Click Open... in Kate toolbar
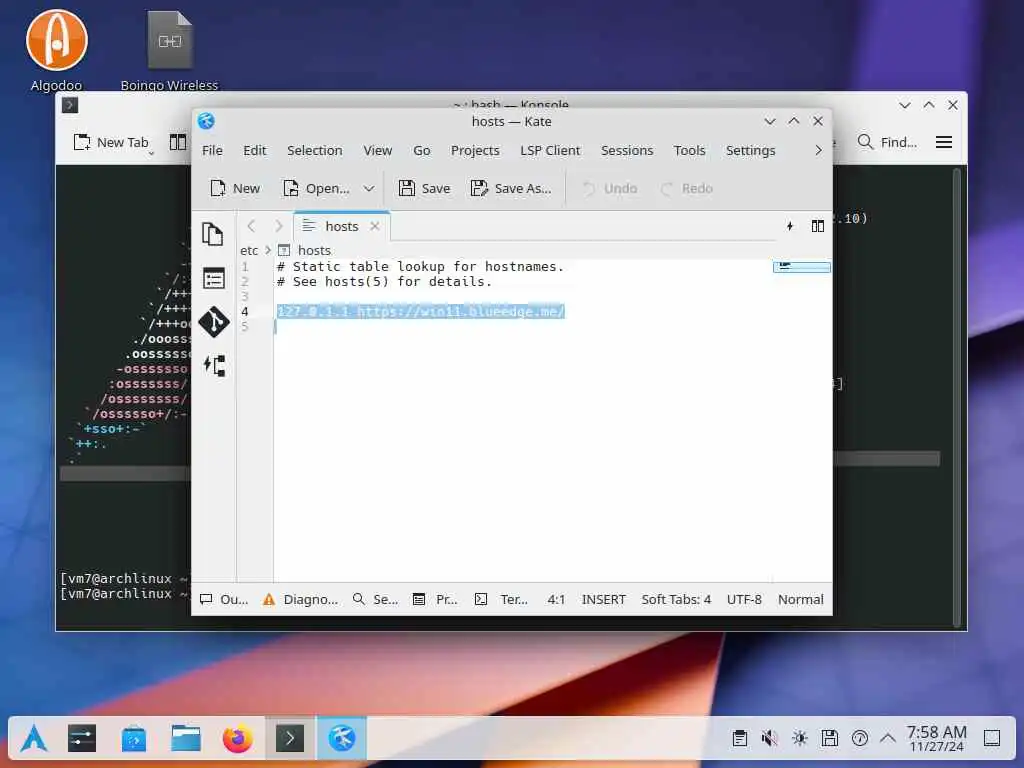1024x768 pixels. click(x=317, y=189)
